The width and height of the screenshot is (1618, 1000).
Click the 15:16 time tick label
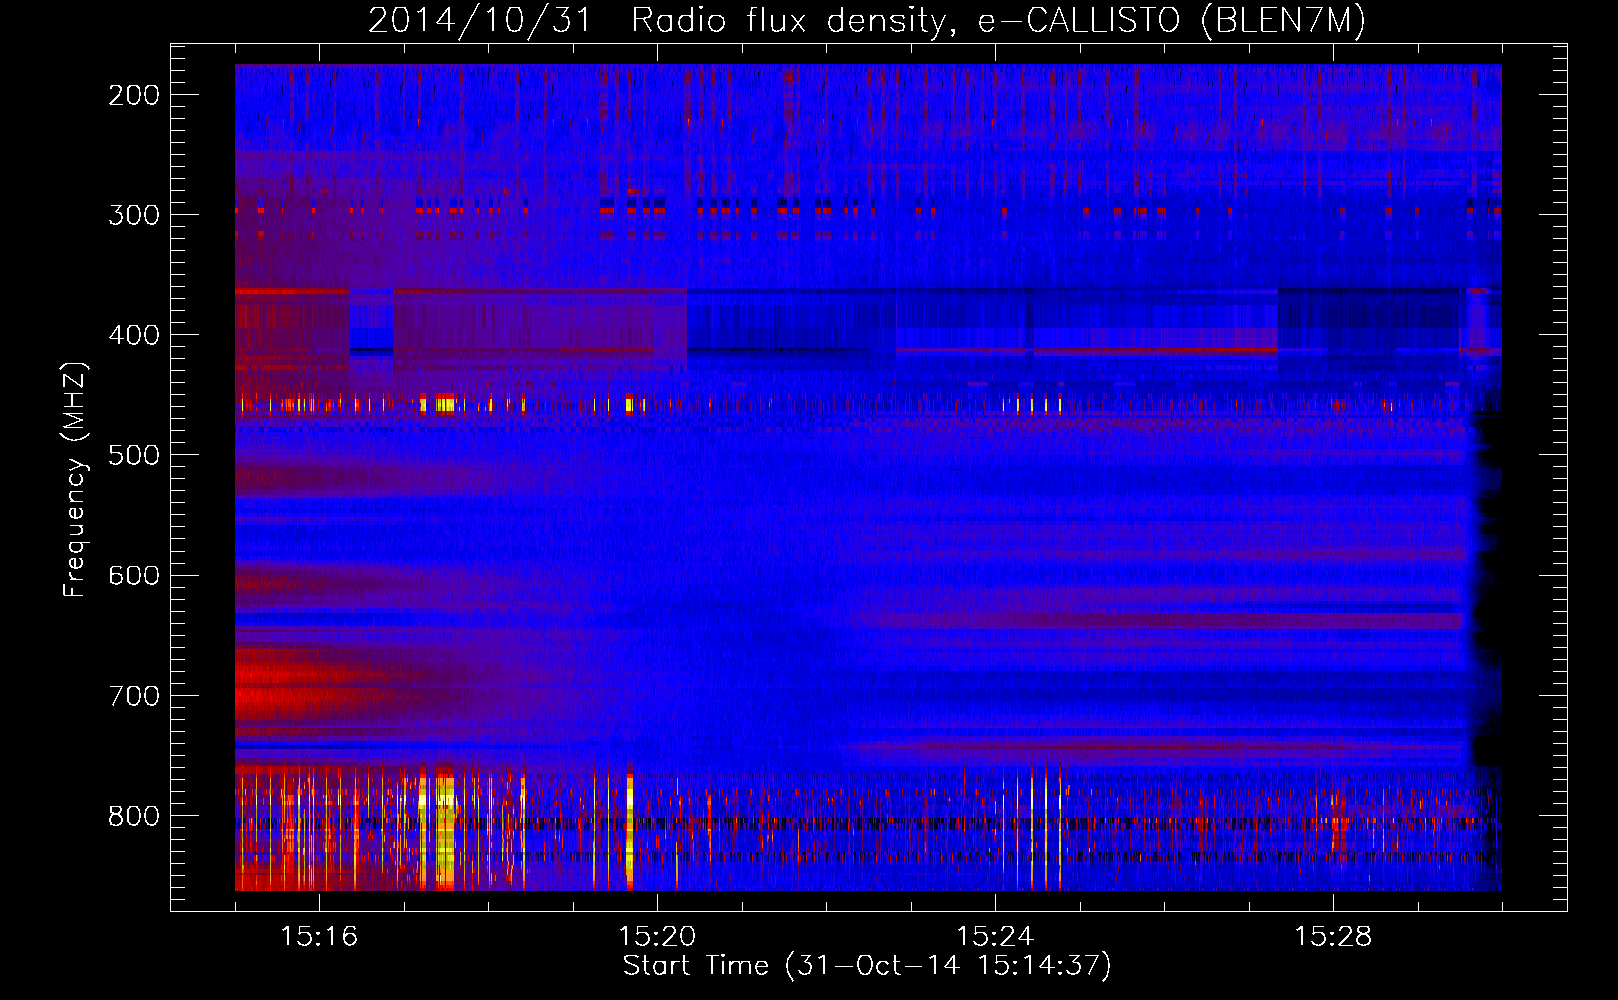click(x=319, y=936)
